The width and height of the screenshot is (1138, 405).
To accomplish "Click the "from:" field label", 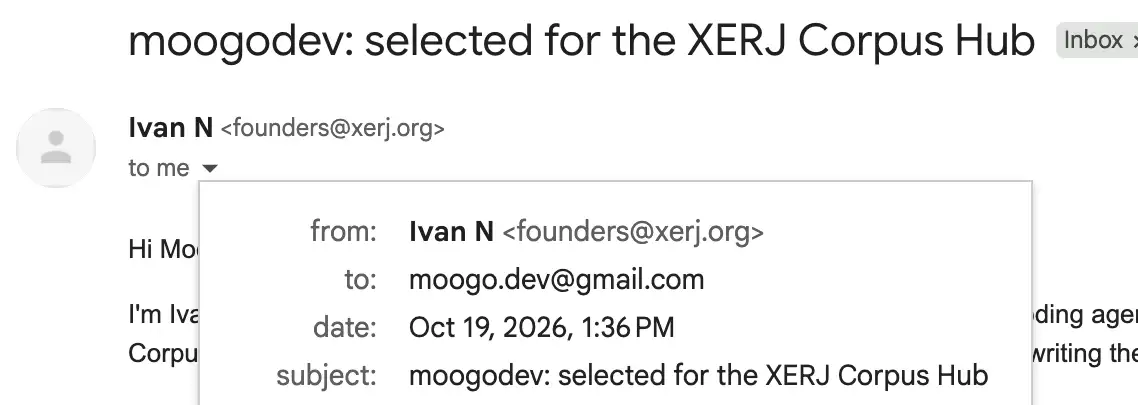I will point(344,232).
